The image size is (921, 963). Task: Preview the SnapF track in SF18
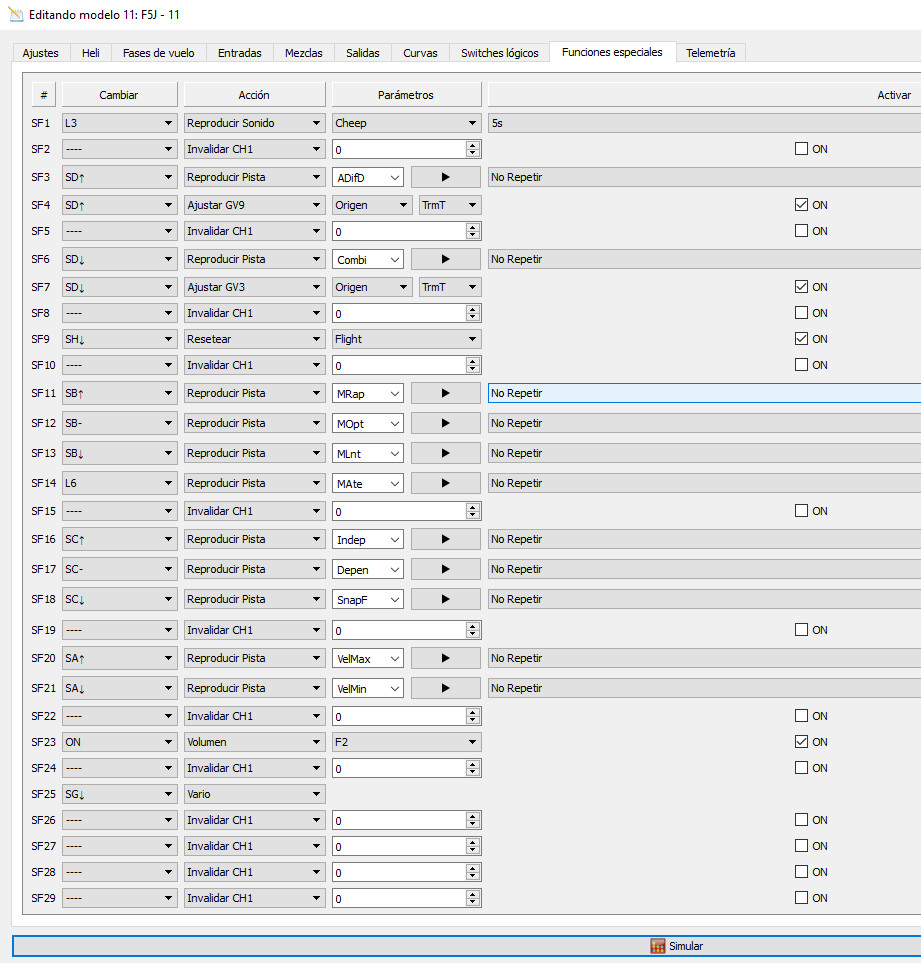point(445,599)
